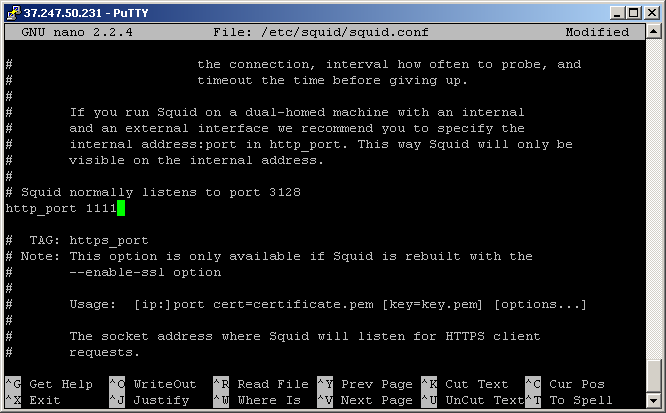Click the TAG: https_port comment line
This screenshot has height=413, width=666.
pyautogui.click(x=77, y=240)
